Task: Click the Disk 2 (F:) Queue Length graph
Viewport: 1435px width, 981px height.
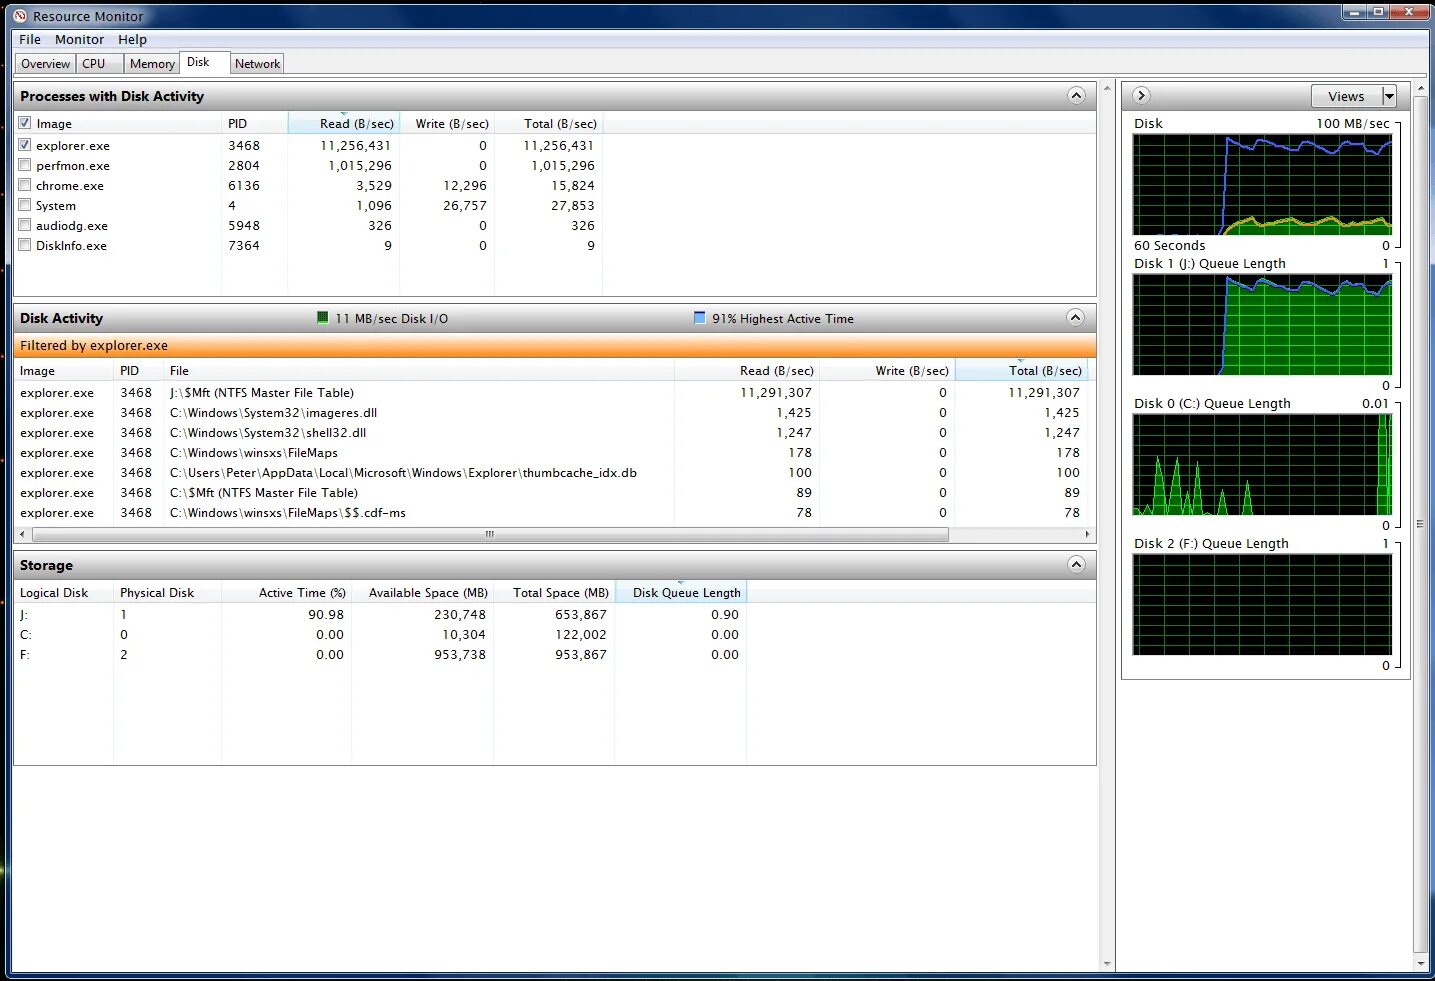Action: pyautogui.click(x=1262, y=604)
